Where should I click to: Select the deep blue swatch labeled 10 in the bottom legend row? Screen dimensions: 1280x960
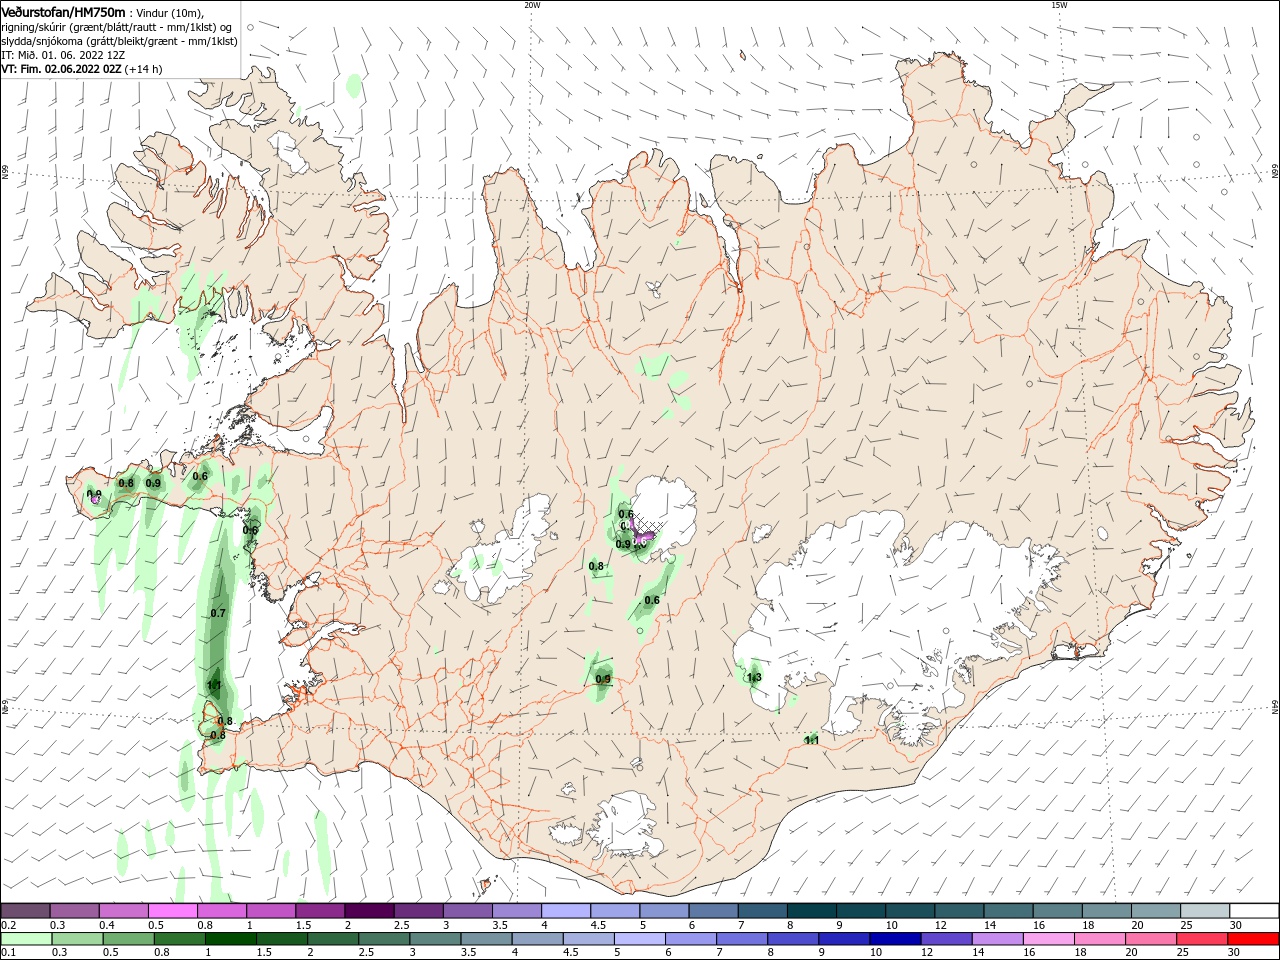pyautogui.click(x=895, y=939)
